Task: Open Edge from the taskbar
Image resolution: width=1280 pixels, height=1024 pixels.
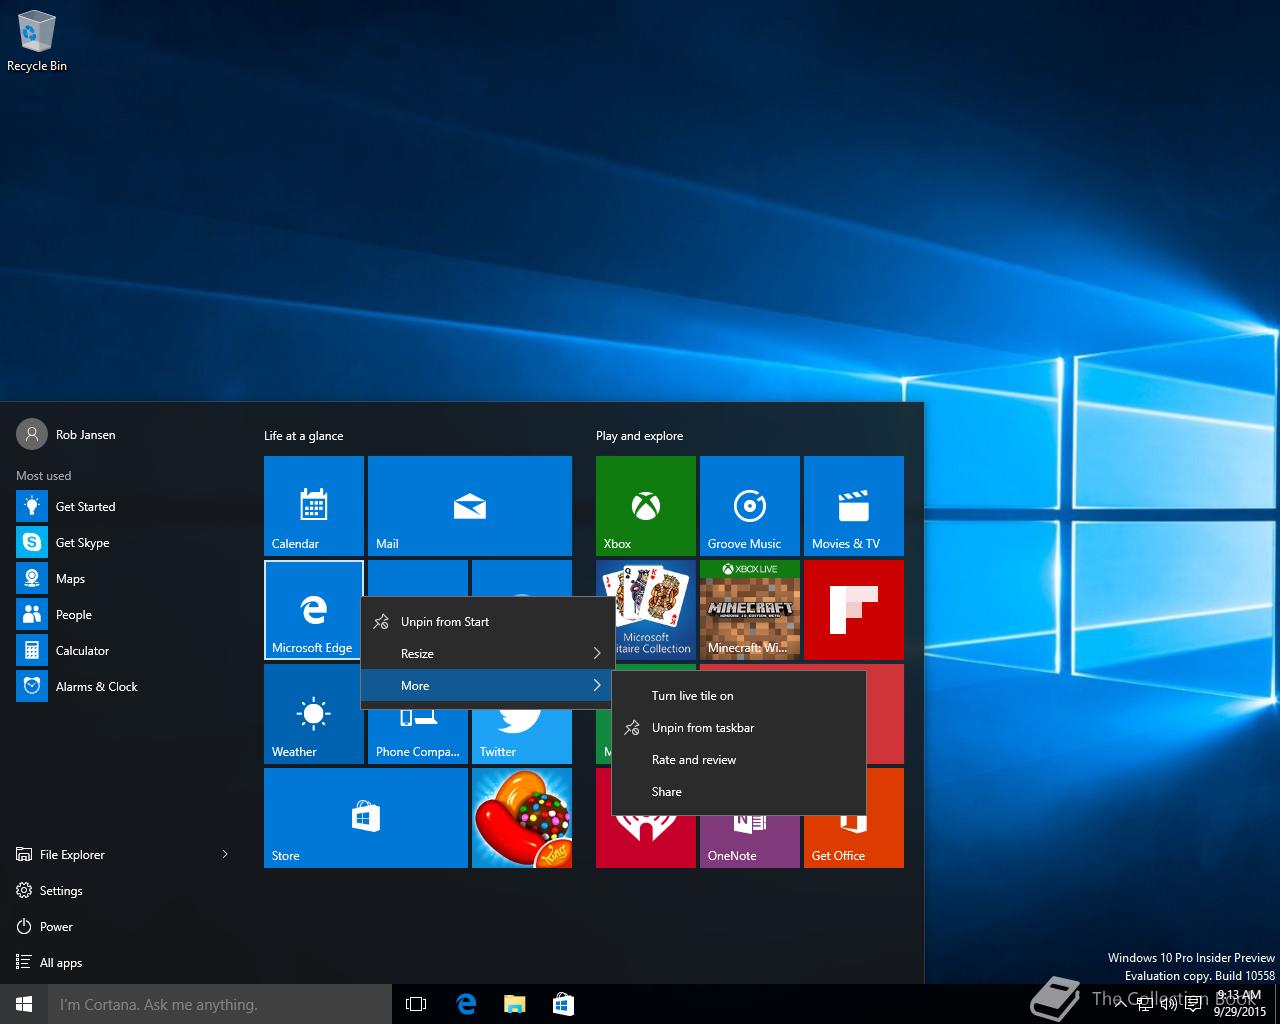Action: click(466, 1004)
